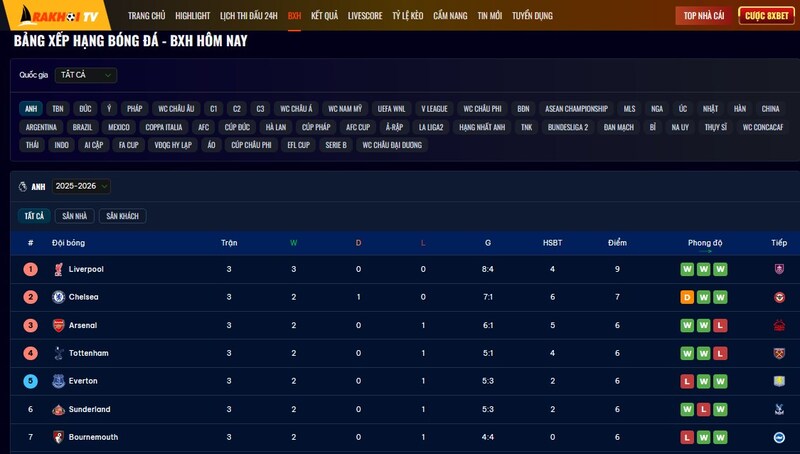
Task: Open the HIGHLIGHT menu item
Action: 192,16
